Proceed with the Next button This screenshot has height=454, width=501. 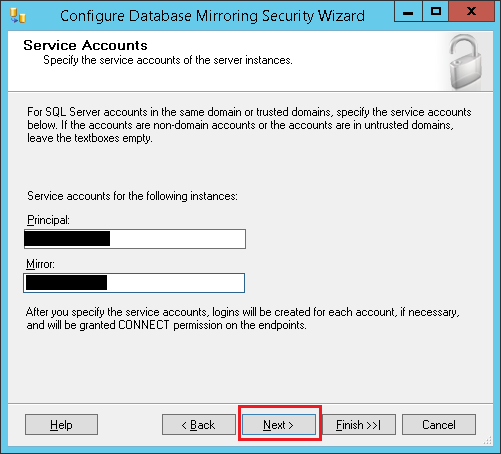click(x=279, y=425)
